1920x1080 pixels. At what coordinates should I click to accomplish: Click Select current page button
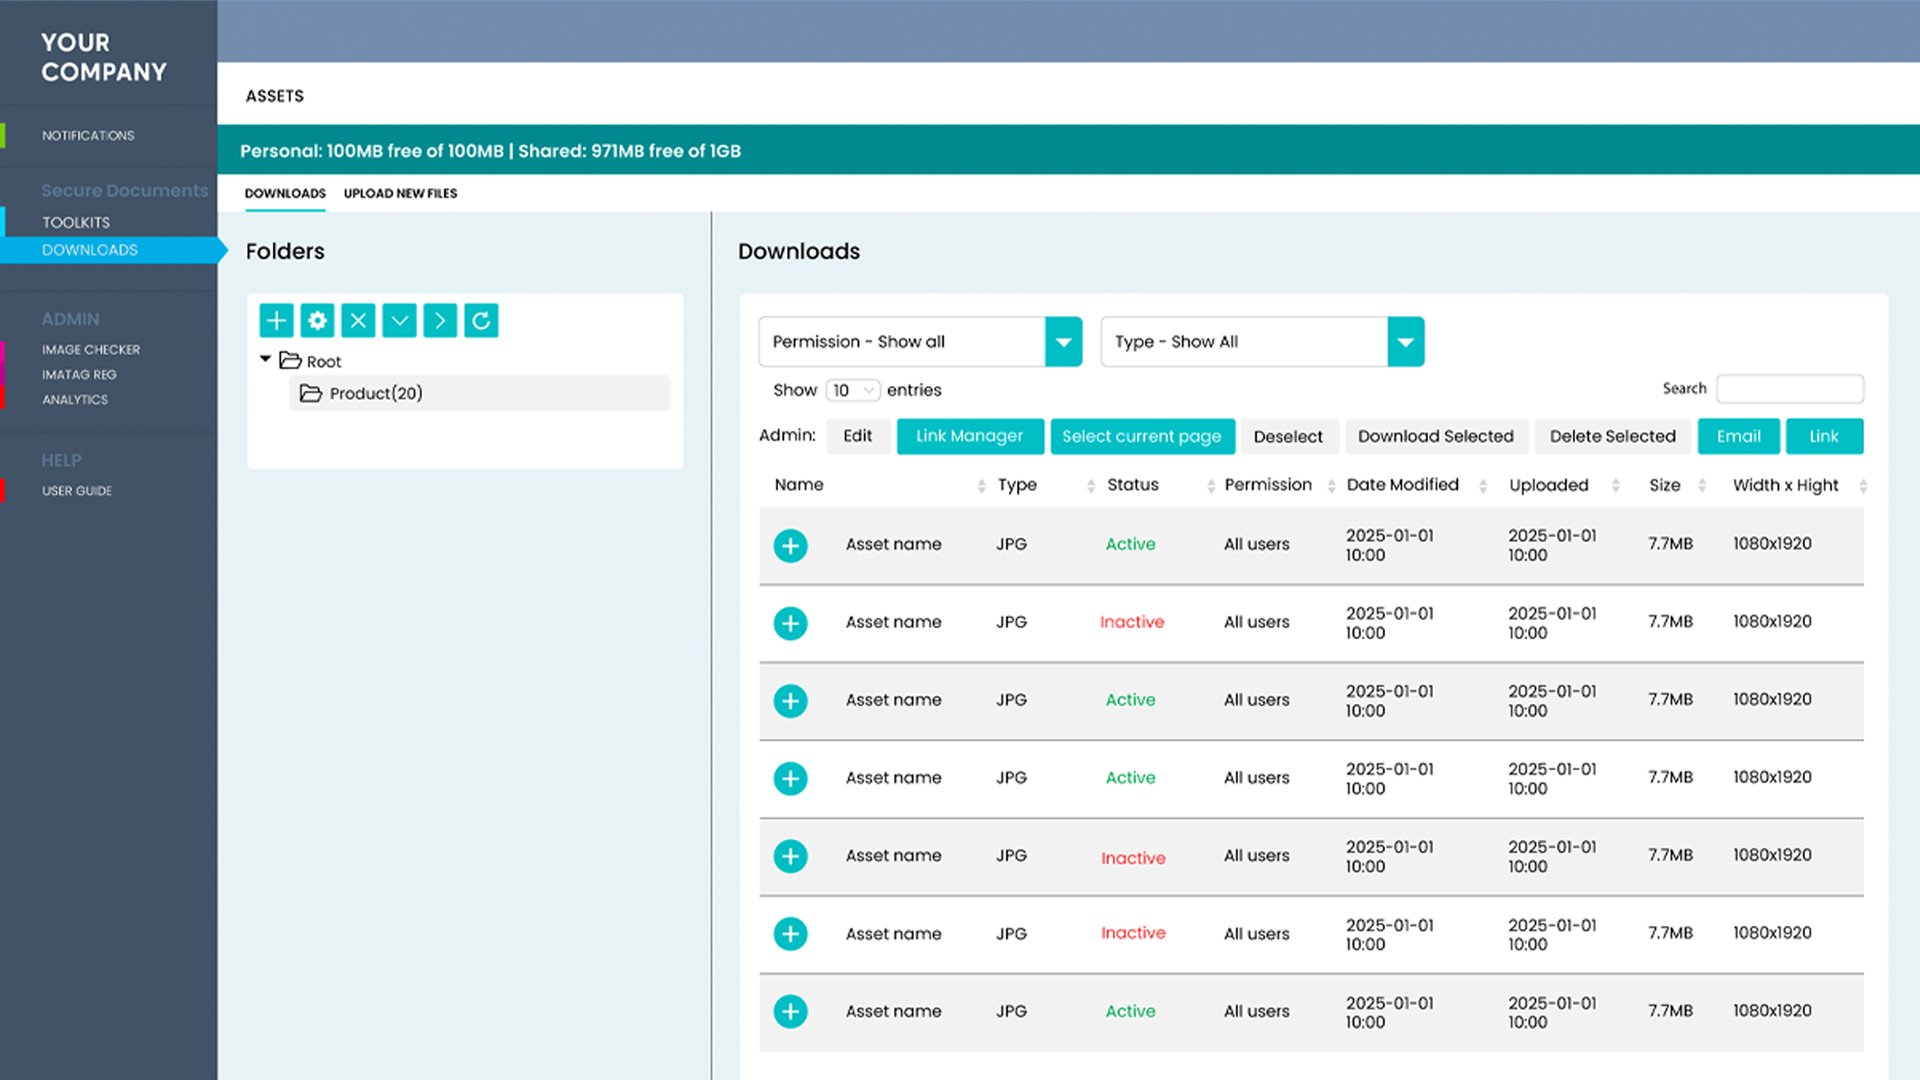click(1142, 436)
